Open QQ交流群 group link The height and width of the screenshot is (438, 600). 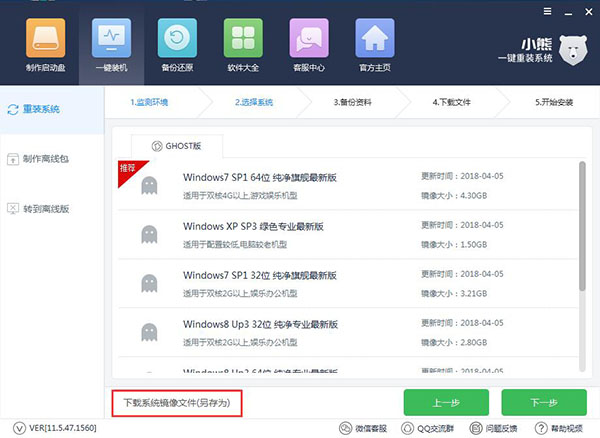coord(428,428)
